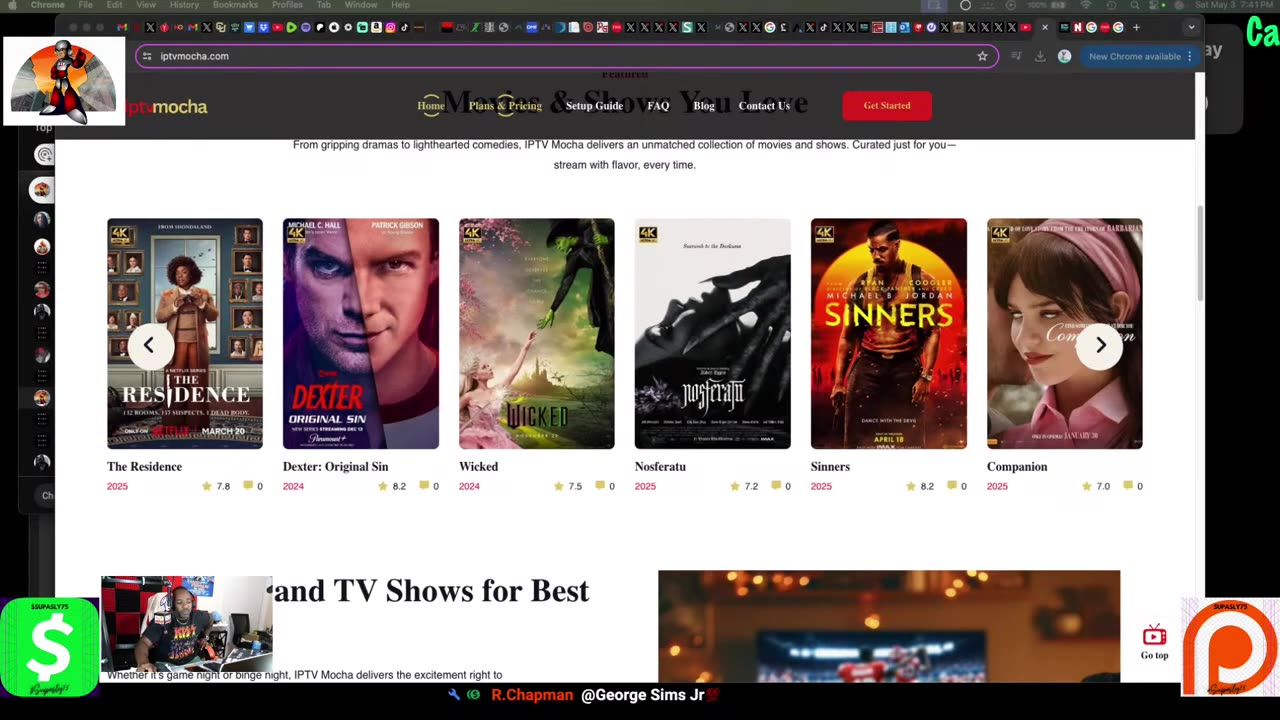Open the macOS Bookmarks menu
Image resolution: width=1280 pixels, height=720 pixels.
(235, 5)
